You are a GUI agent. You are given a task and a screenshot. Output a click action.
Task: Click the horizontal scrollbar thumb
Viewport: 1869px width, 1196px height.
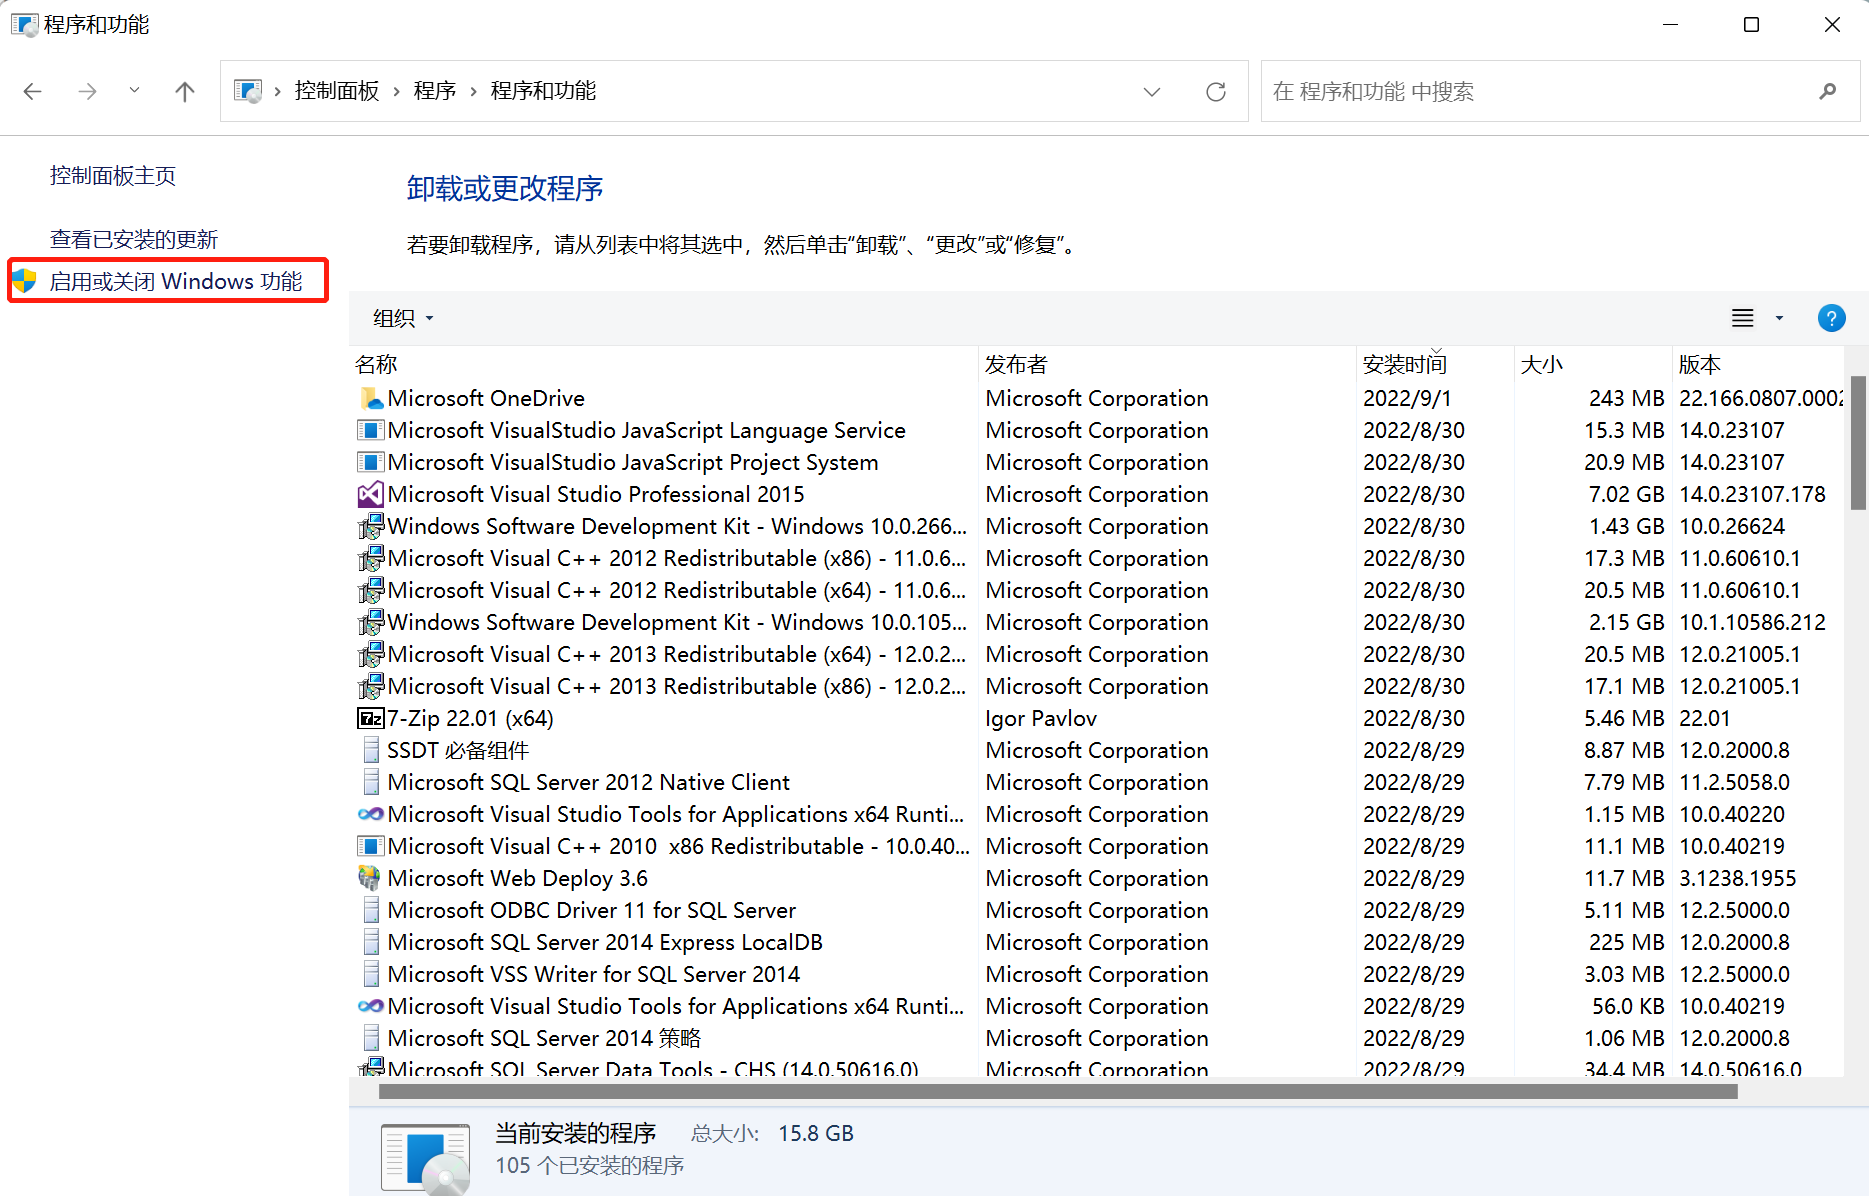point(1058,1092)
